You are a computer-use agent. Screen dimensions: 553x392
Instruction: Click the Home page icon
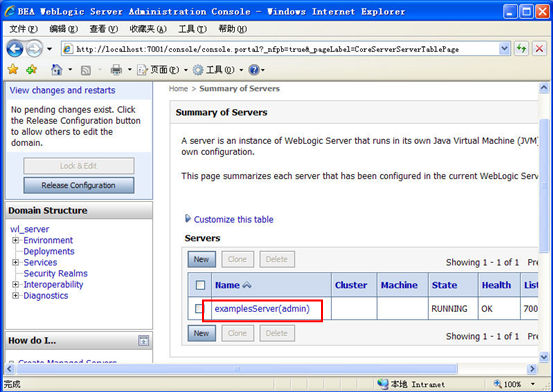56,70
